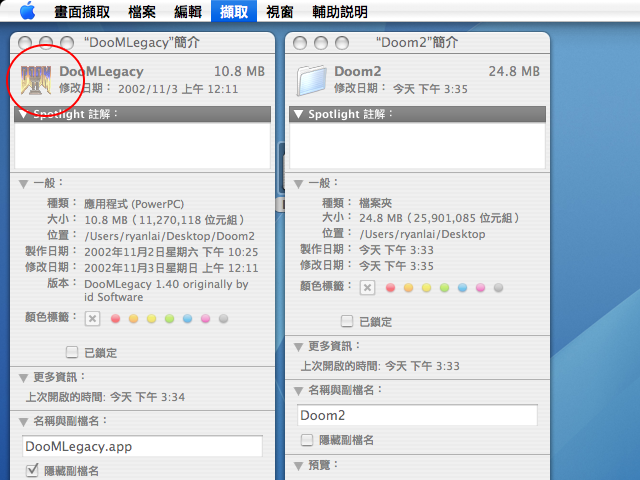The image size is (640, 480).
Task: Collapse the 一般 section in Doom2 window
Action: (298, 184)
